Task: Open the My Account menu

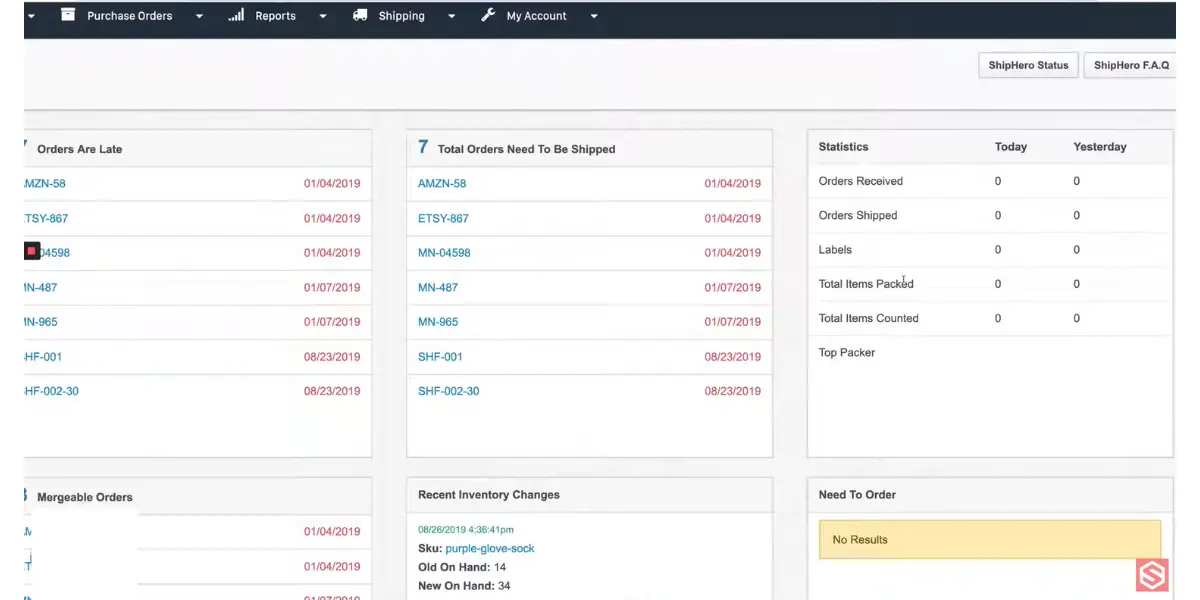Action: tap(536, 16)
